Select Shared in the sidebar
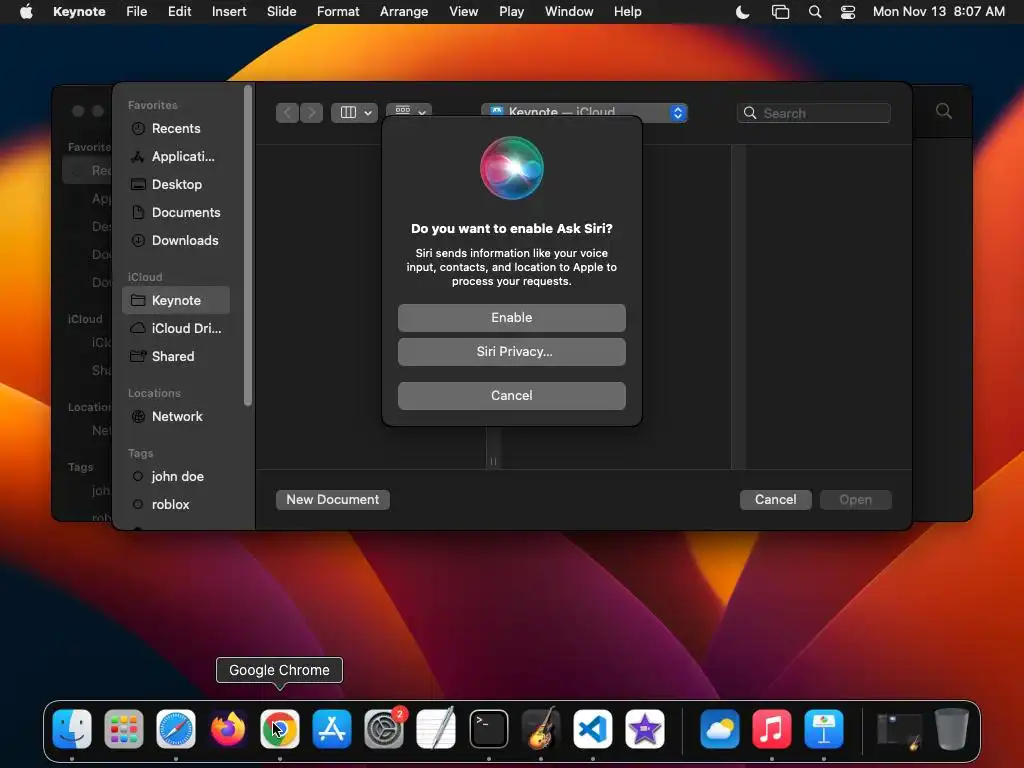The width and height of the screenshot is (1024, 768). (176, 357)
